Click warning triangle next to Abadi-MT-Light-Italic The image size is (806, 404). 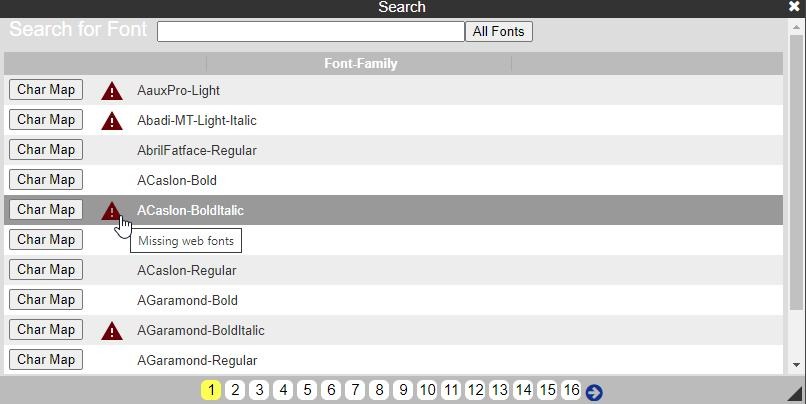click(112, 121)
